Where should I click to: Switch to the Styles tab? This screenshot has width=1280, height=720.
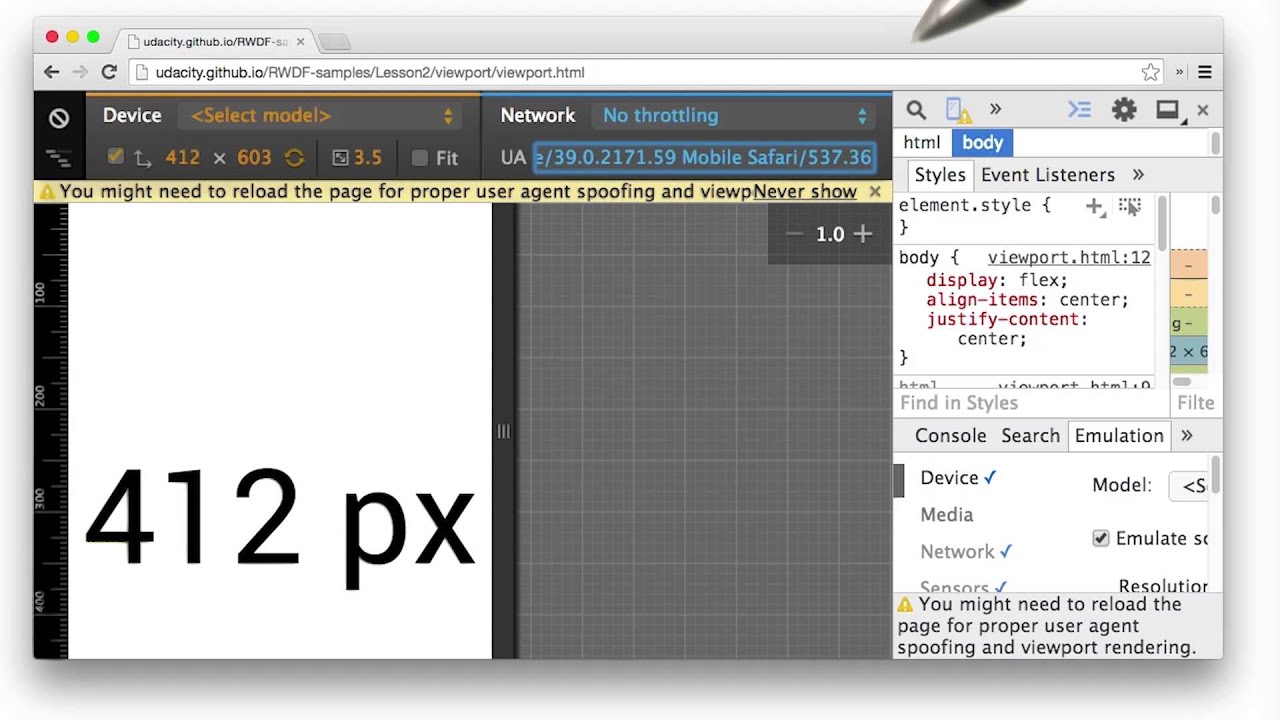pyautogui.click(x=940, y=175)
